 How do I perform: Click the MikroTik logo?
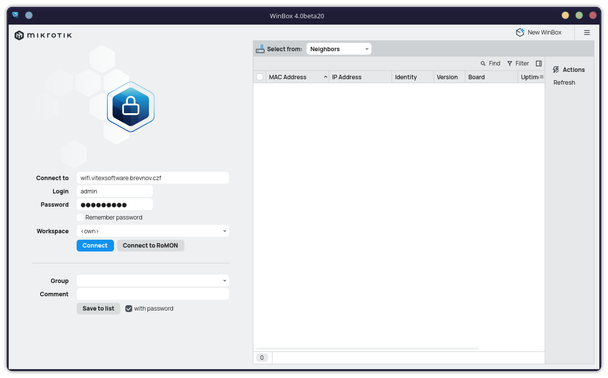43,35
